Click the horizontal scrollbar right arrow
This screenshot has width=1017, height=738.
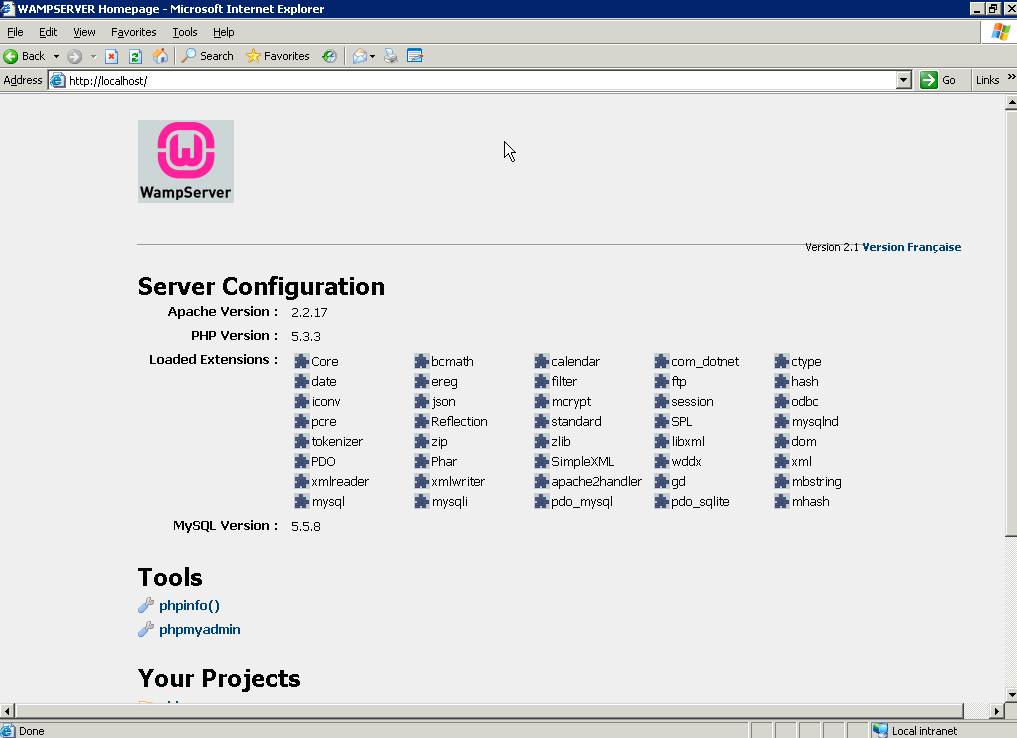click(x=996, y=711)
